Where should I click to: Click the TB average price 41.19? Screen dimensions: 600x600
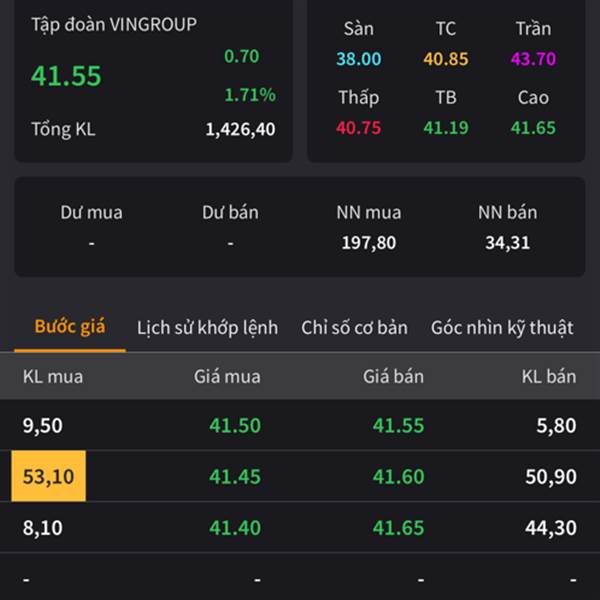pyautogui.click(x=446, y=128)
